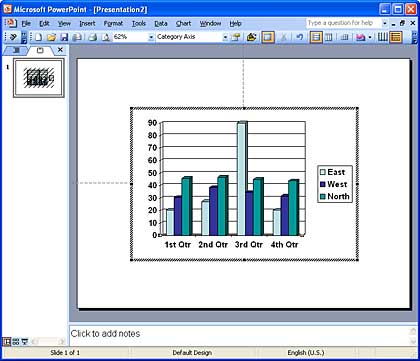Switch to the Outline tab in the left pane
Viewport: 420px width, 361px height.
(16, 50)
